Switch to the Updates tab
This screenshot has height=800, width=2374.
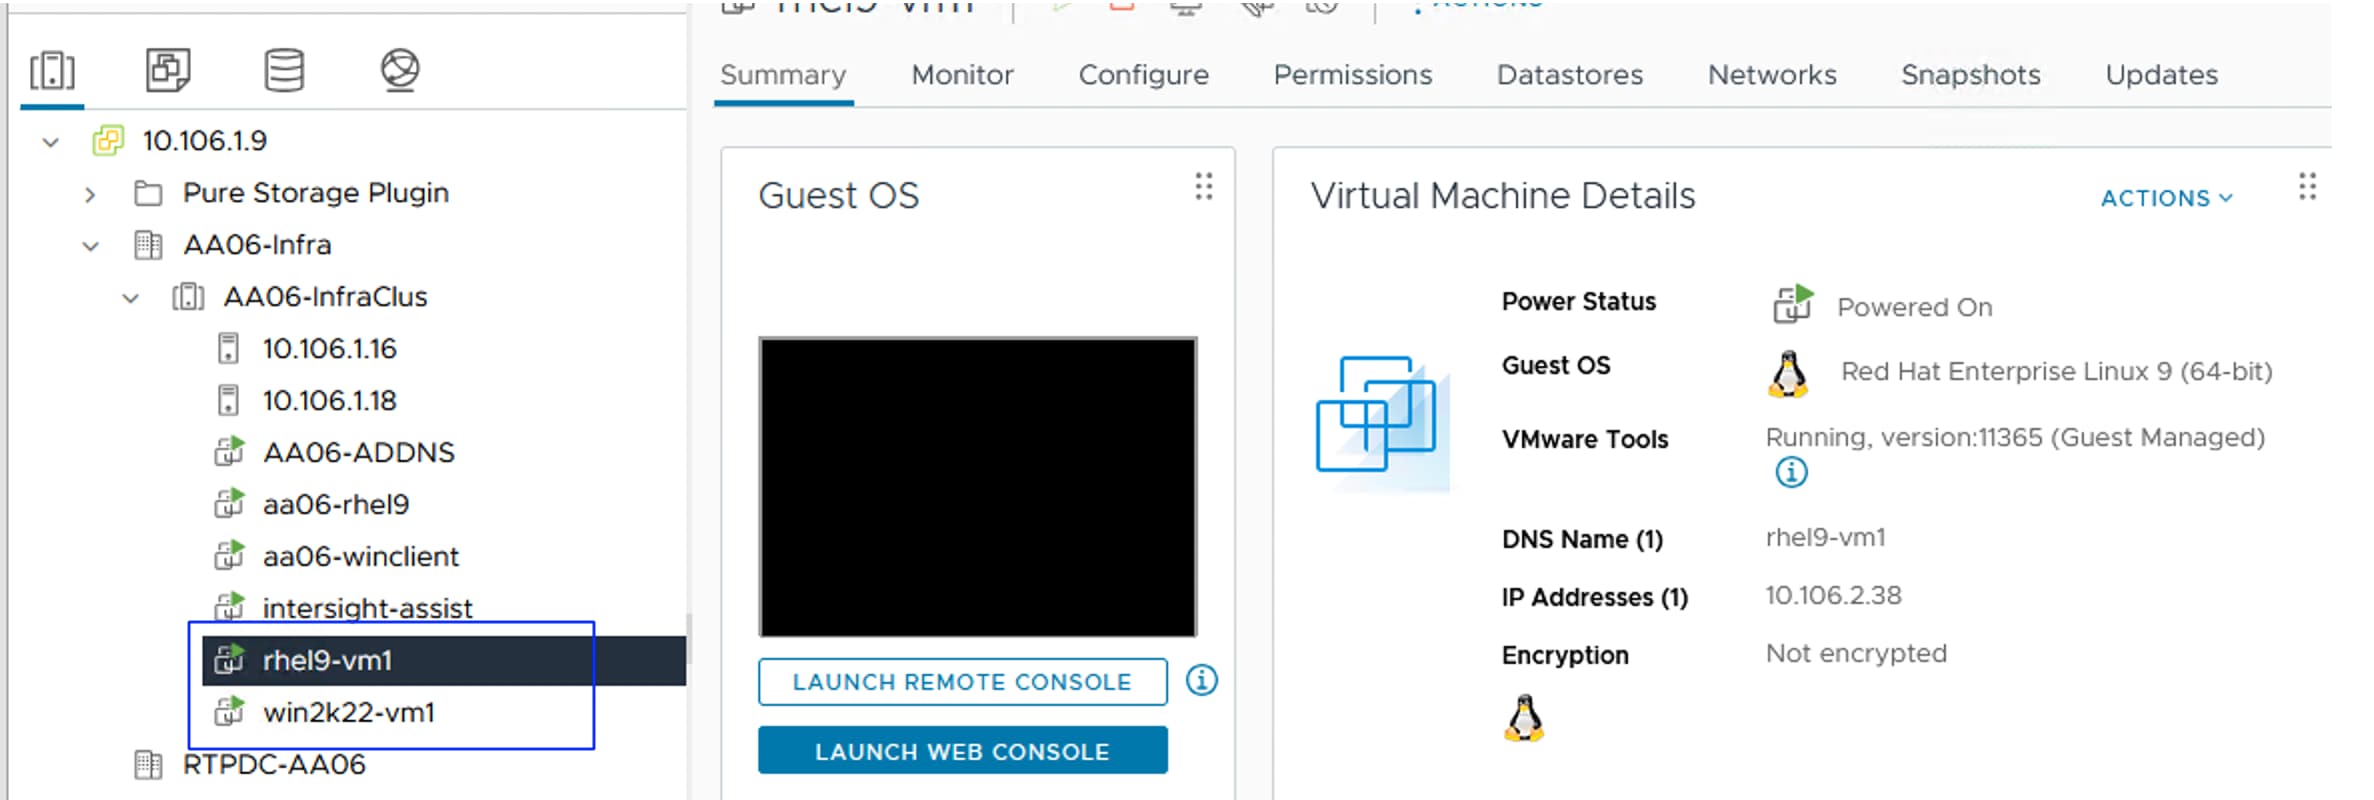point(2161,75)
